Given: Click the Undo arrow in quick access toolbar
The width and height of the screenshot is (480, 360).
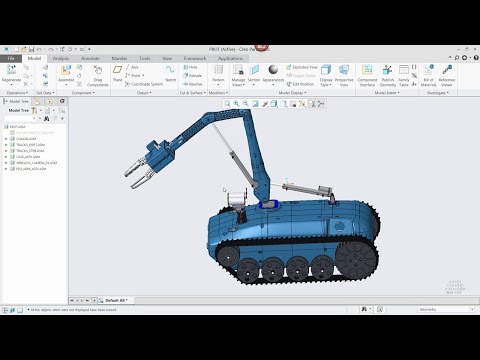Looking at the screenshot, I should [39, 49].
